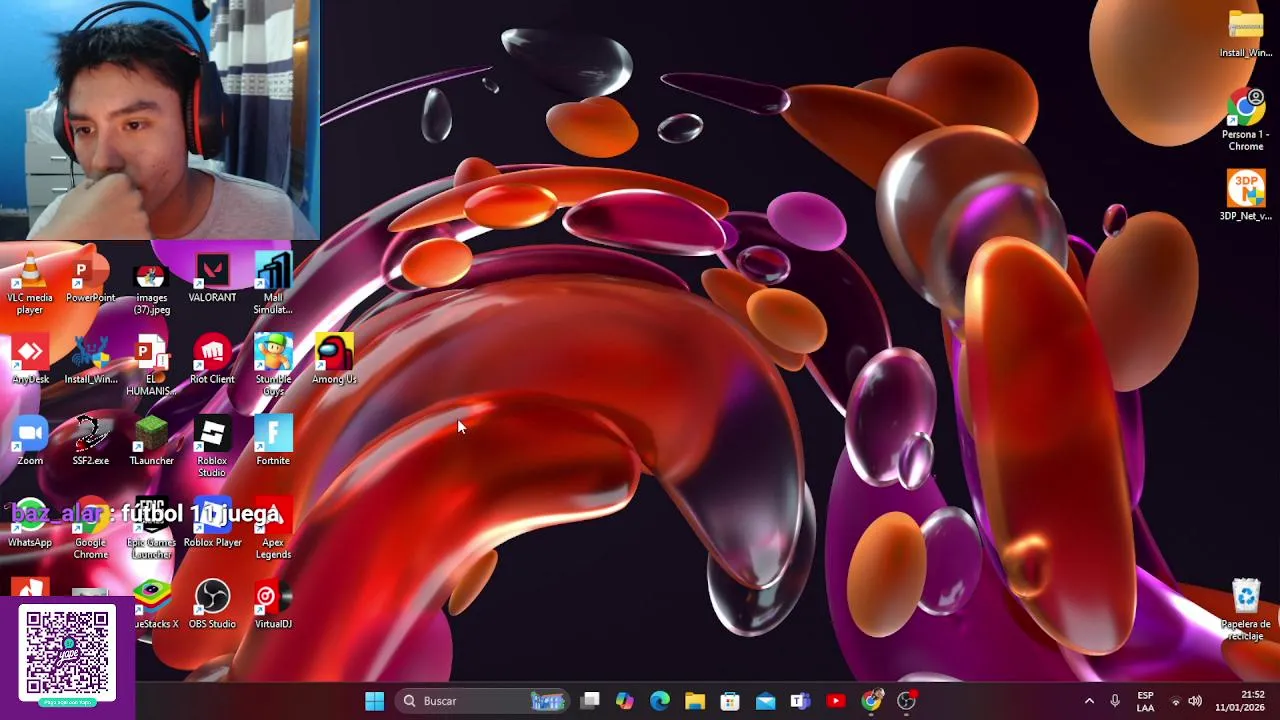
Task: Open YouTube from the taskbar
Action: click(x=836, y=701)
